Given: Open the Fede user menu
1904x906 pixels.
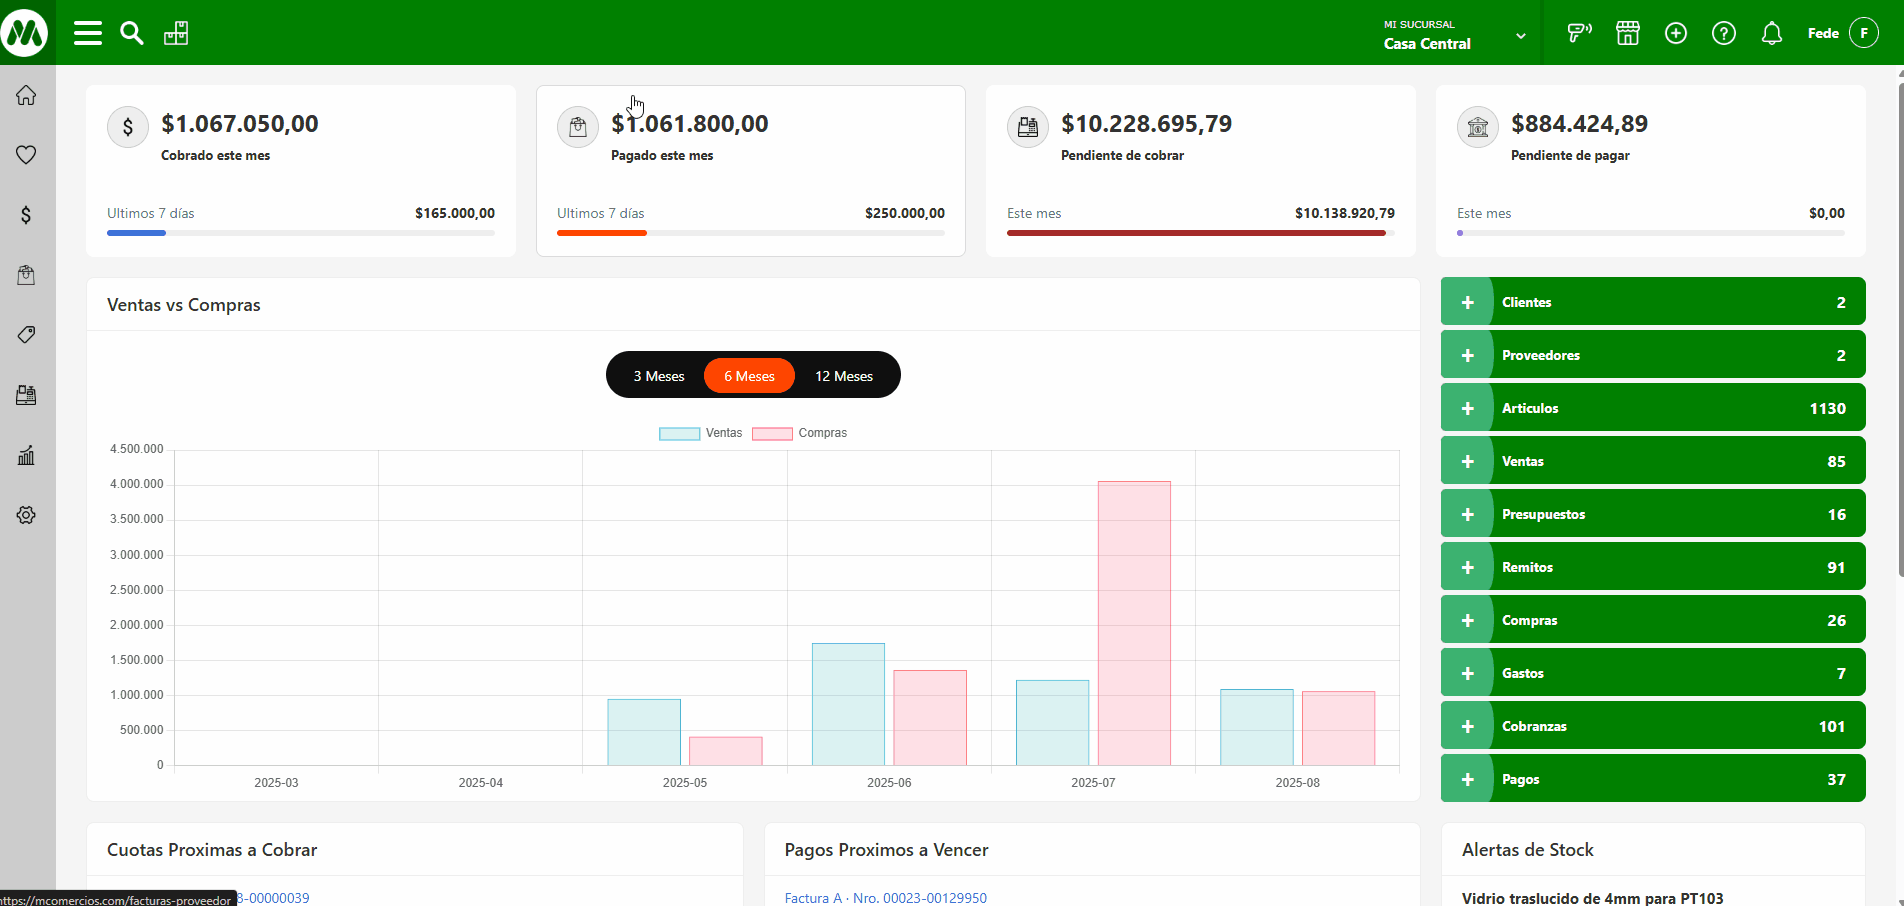Looking at the screenshot, I should click(x=1842, y=33).
